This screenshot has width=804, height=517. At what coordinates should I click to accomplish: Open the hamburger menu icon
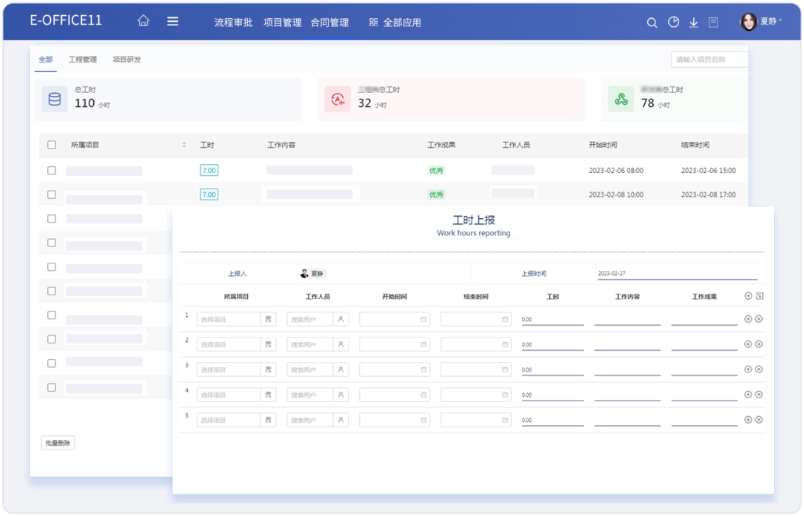[x=172, y=21]
